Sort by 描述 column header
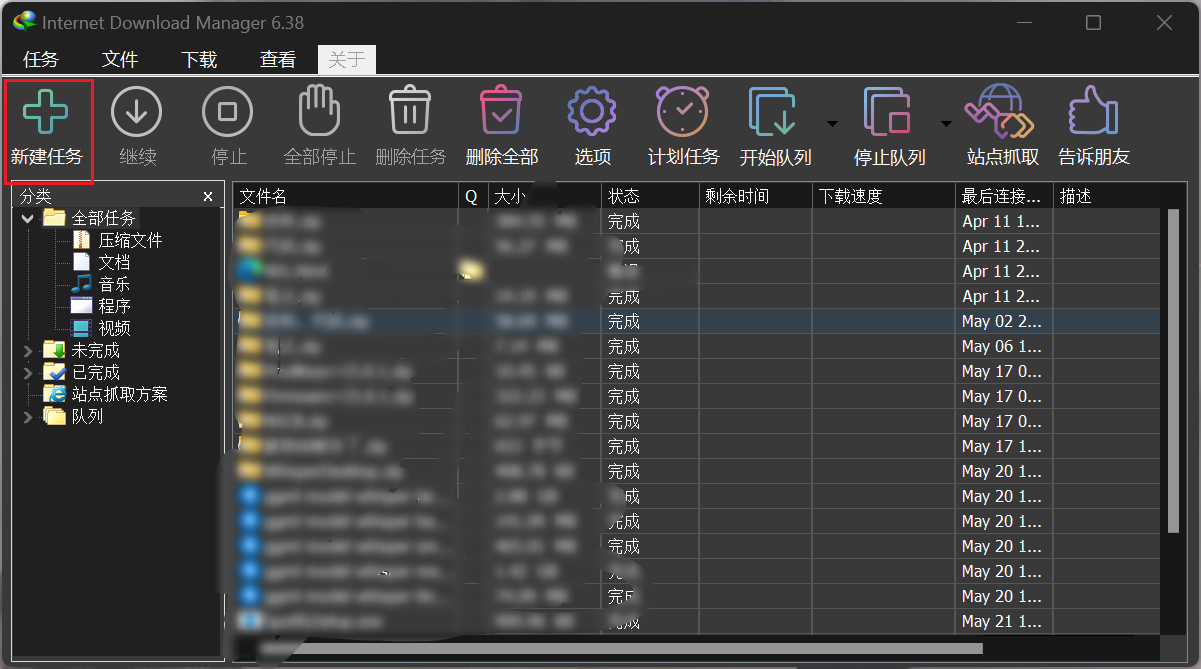 pos(1106,196)
